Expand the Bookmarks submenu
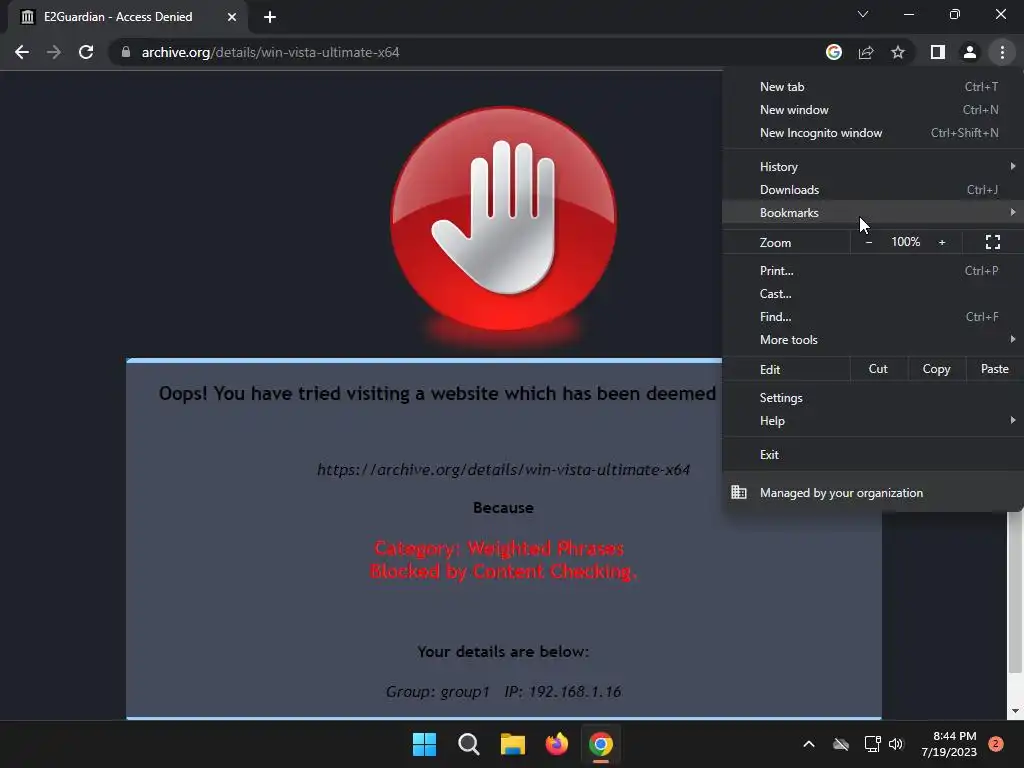This screenshot has height=768, width=1024. tap(873, 212)
